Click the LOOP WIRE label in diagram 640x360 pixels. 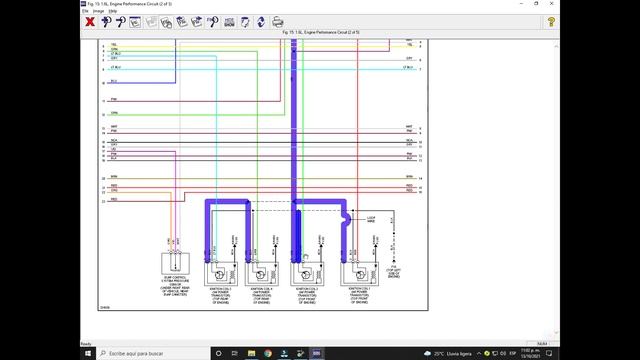(x=371, y=220)
